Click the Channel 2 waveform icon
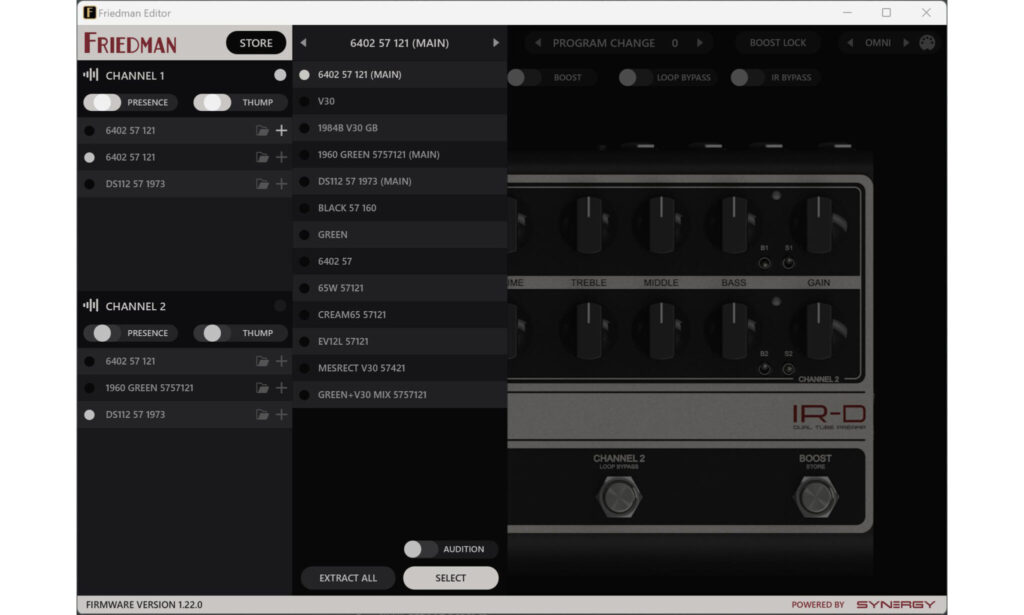 pyautogui.click(x=91, y=306)
